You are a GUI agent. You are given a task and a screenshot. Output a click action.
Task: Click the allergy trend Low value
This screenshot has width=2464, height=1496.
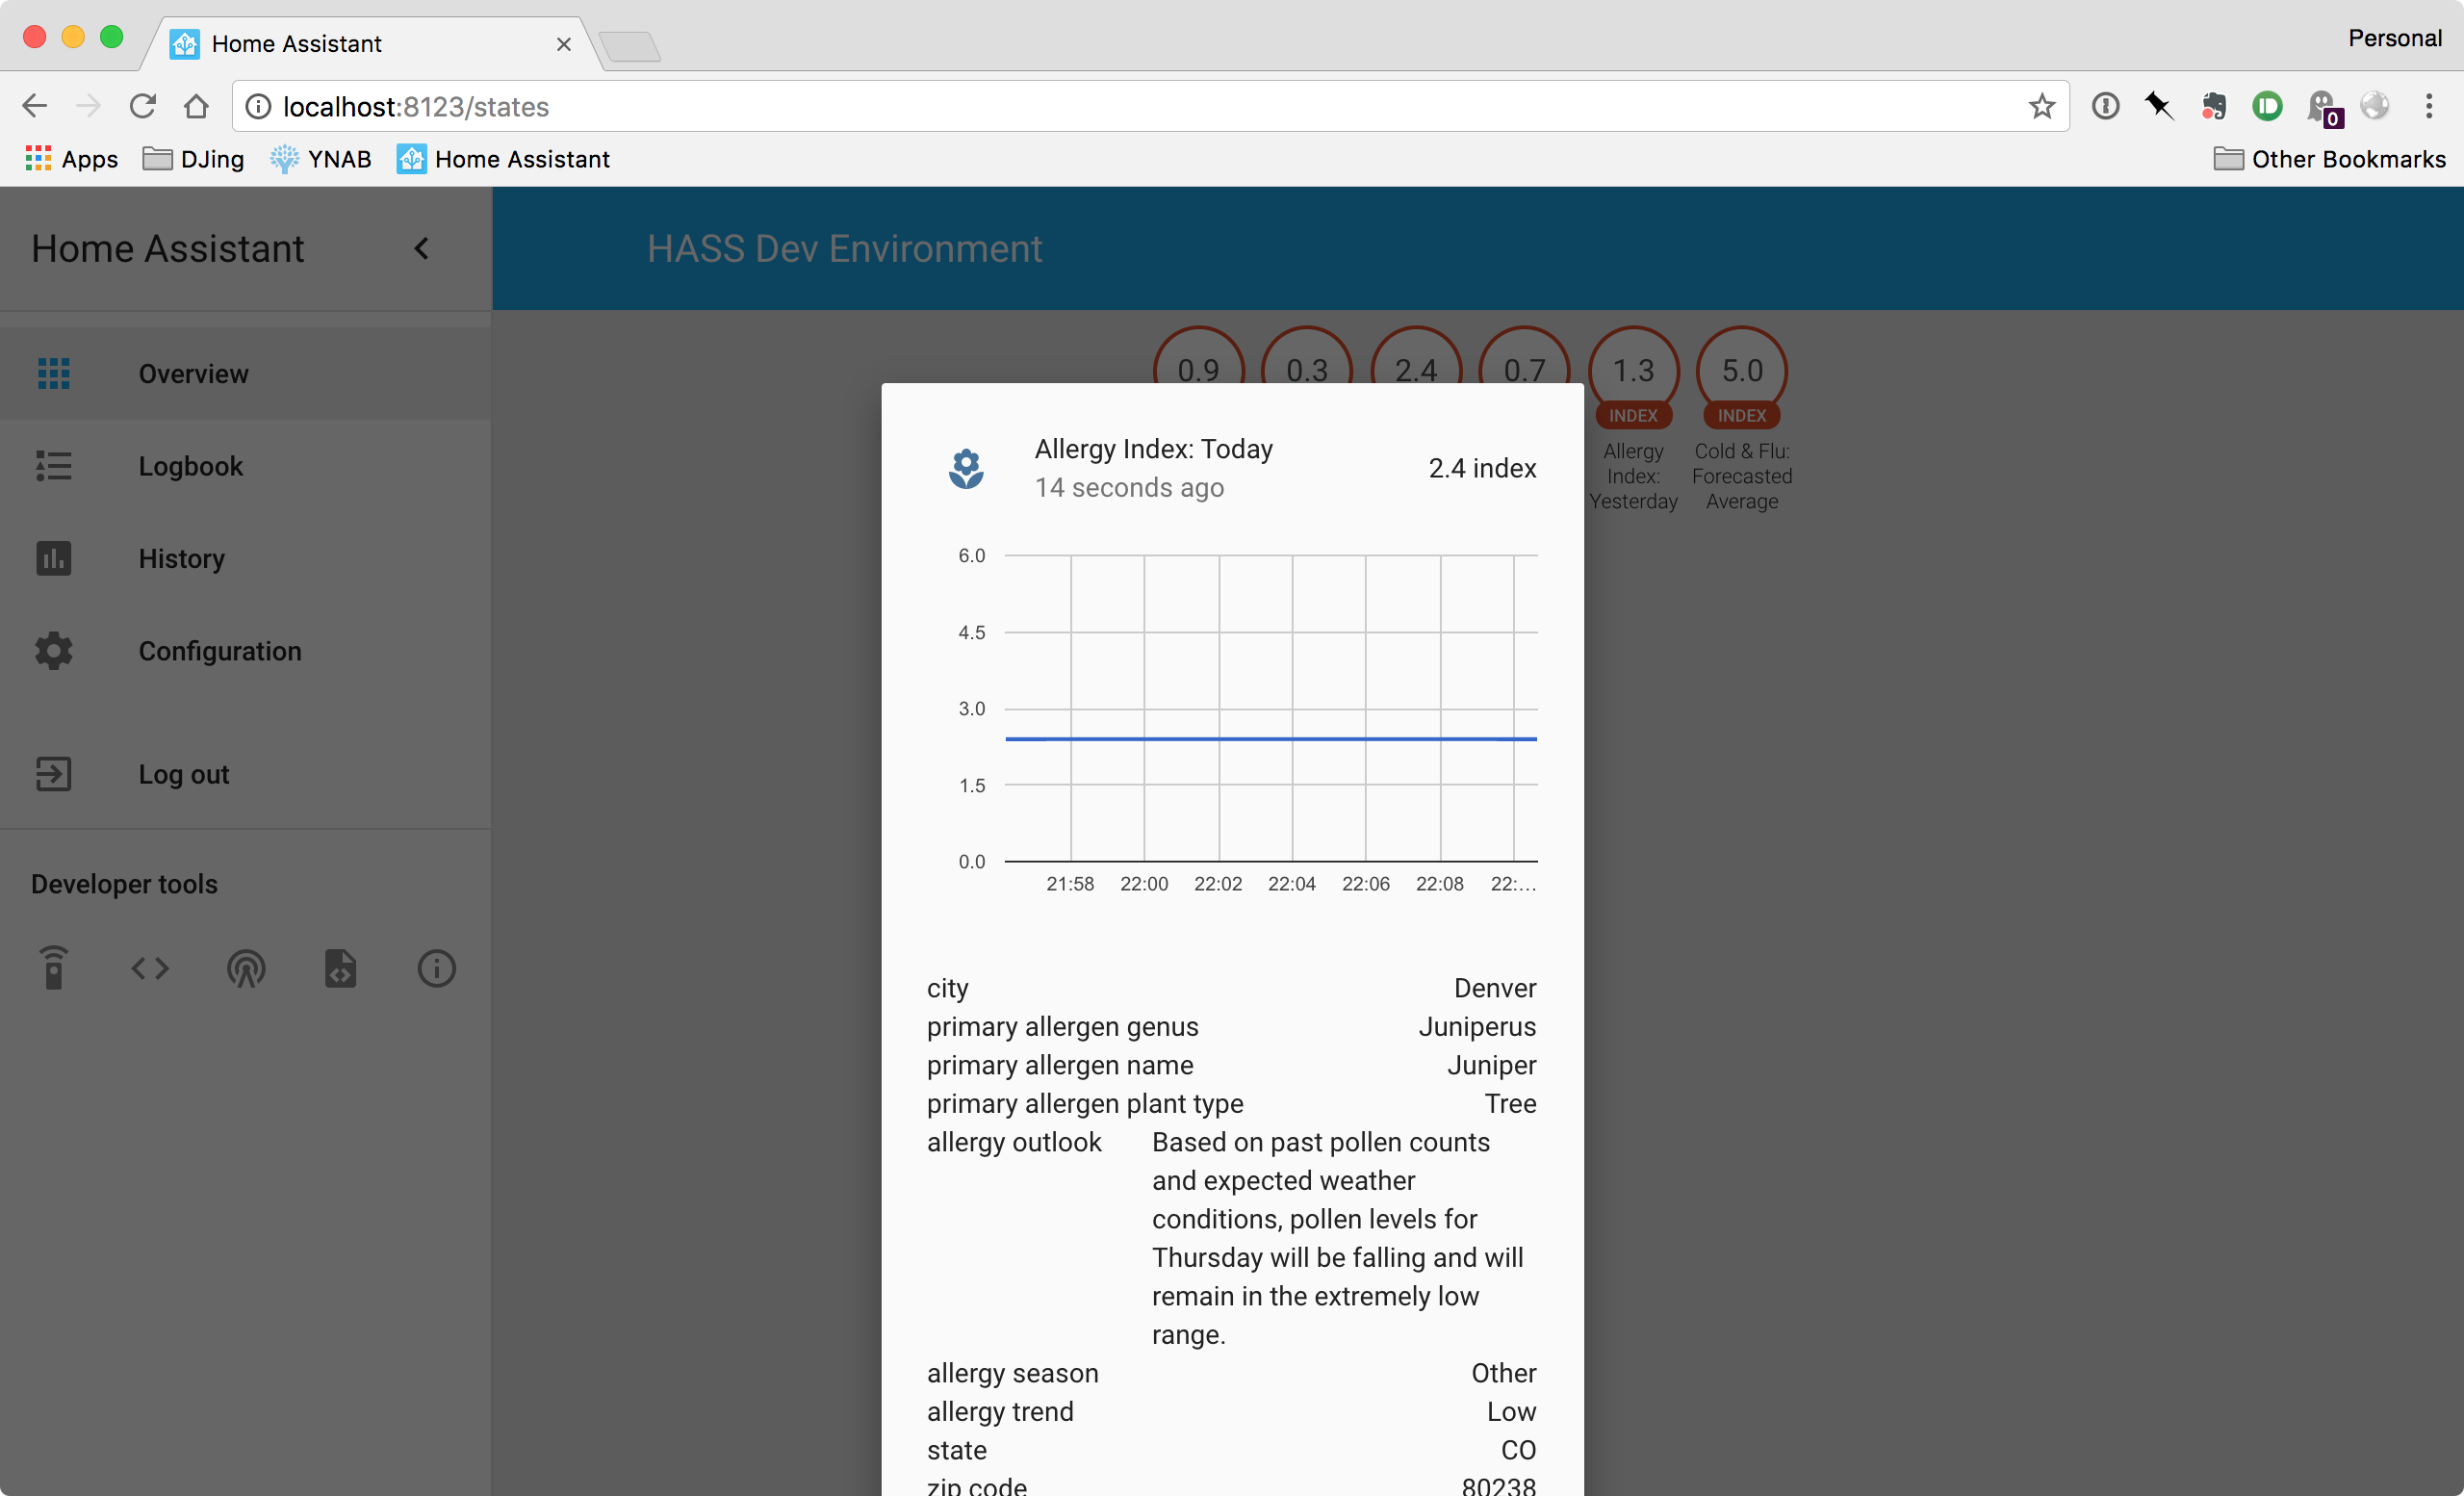tap(1511, 1411)
